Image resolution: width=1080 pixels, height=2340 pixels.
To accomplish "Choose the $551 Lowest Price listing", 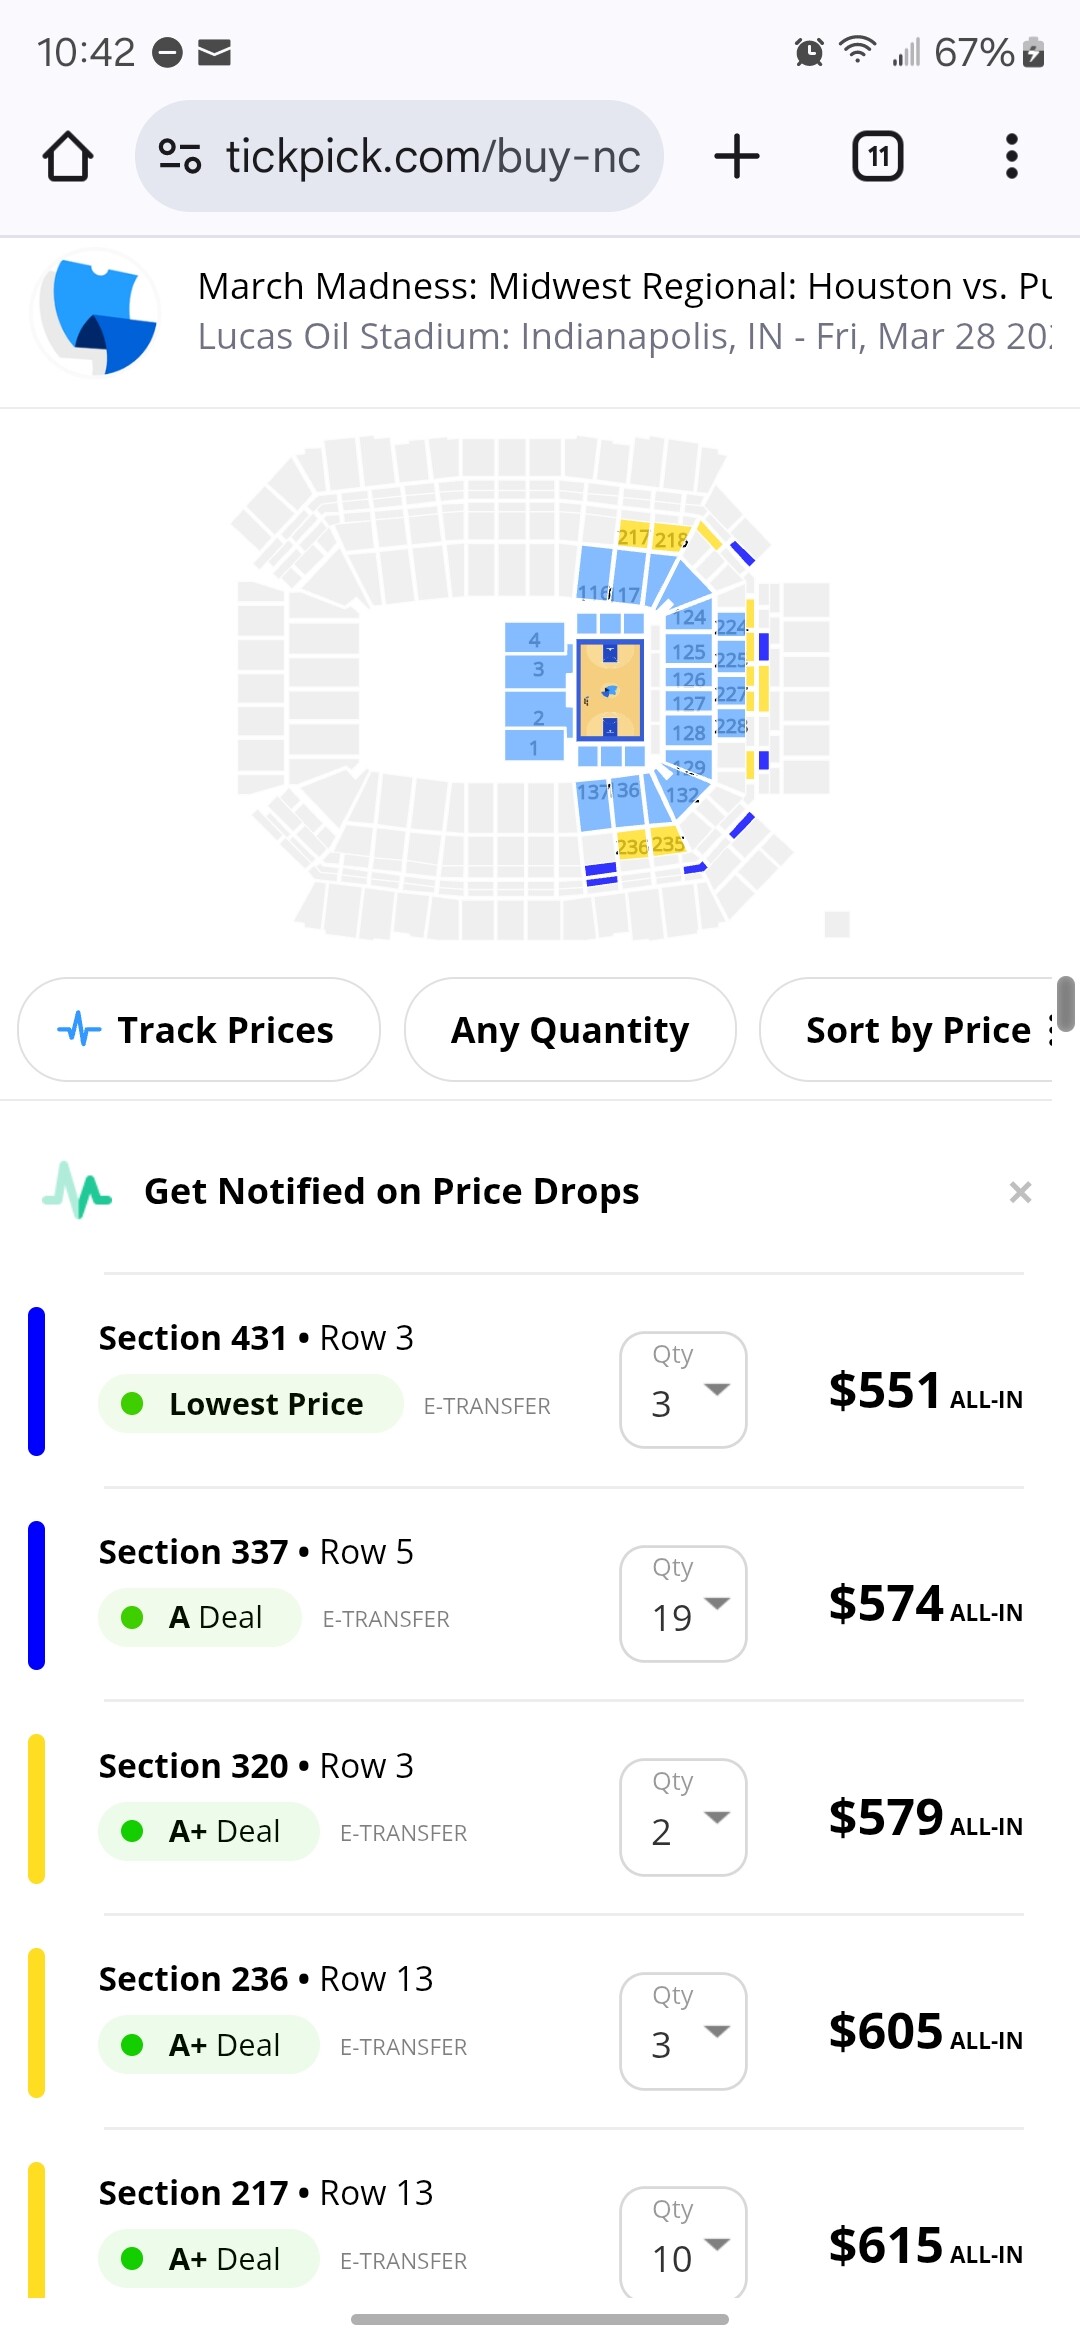I will pos(300,1370).
